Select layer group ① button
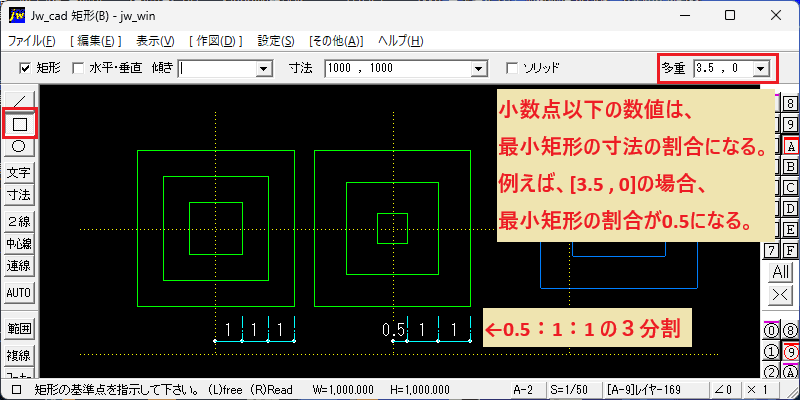 click(x=770, y=352)
